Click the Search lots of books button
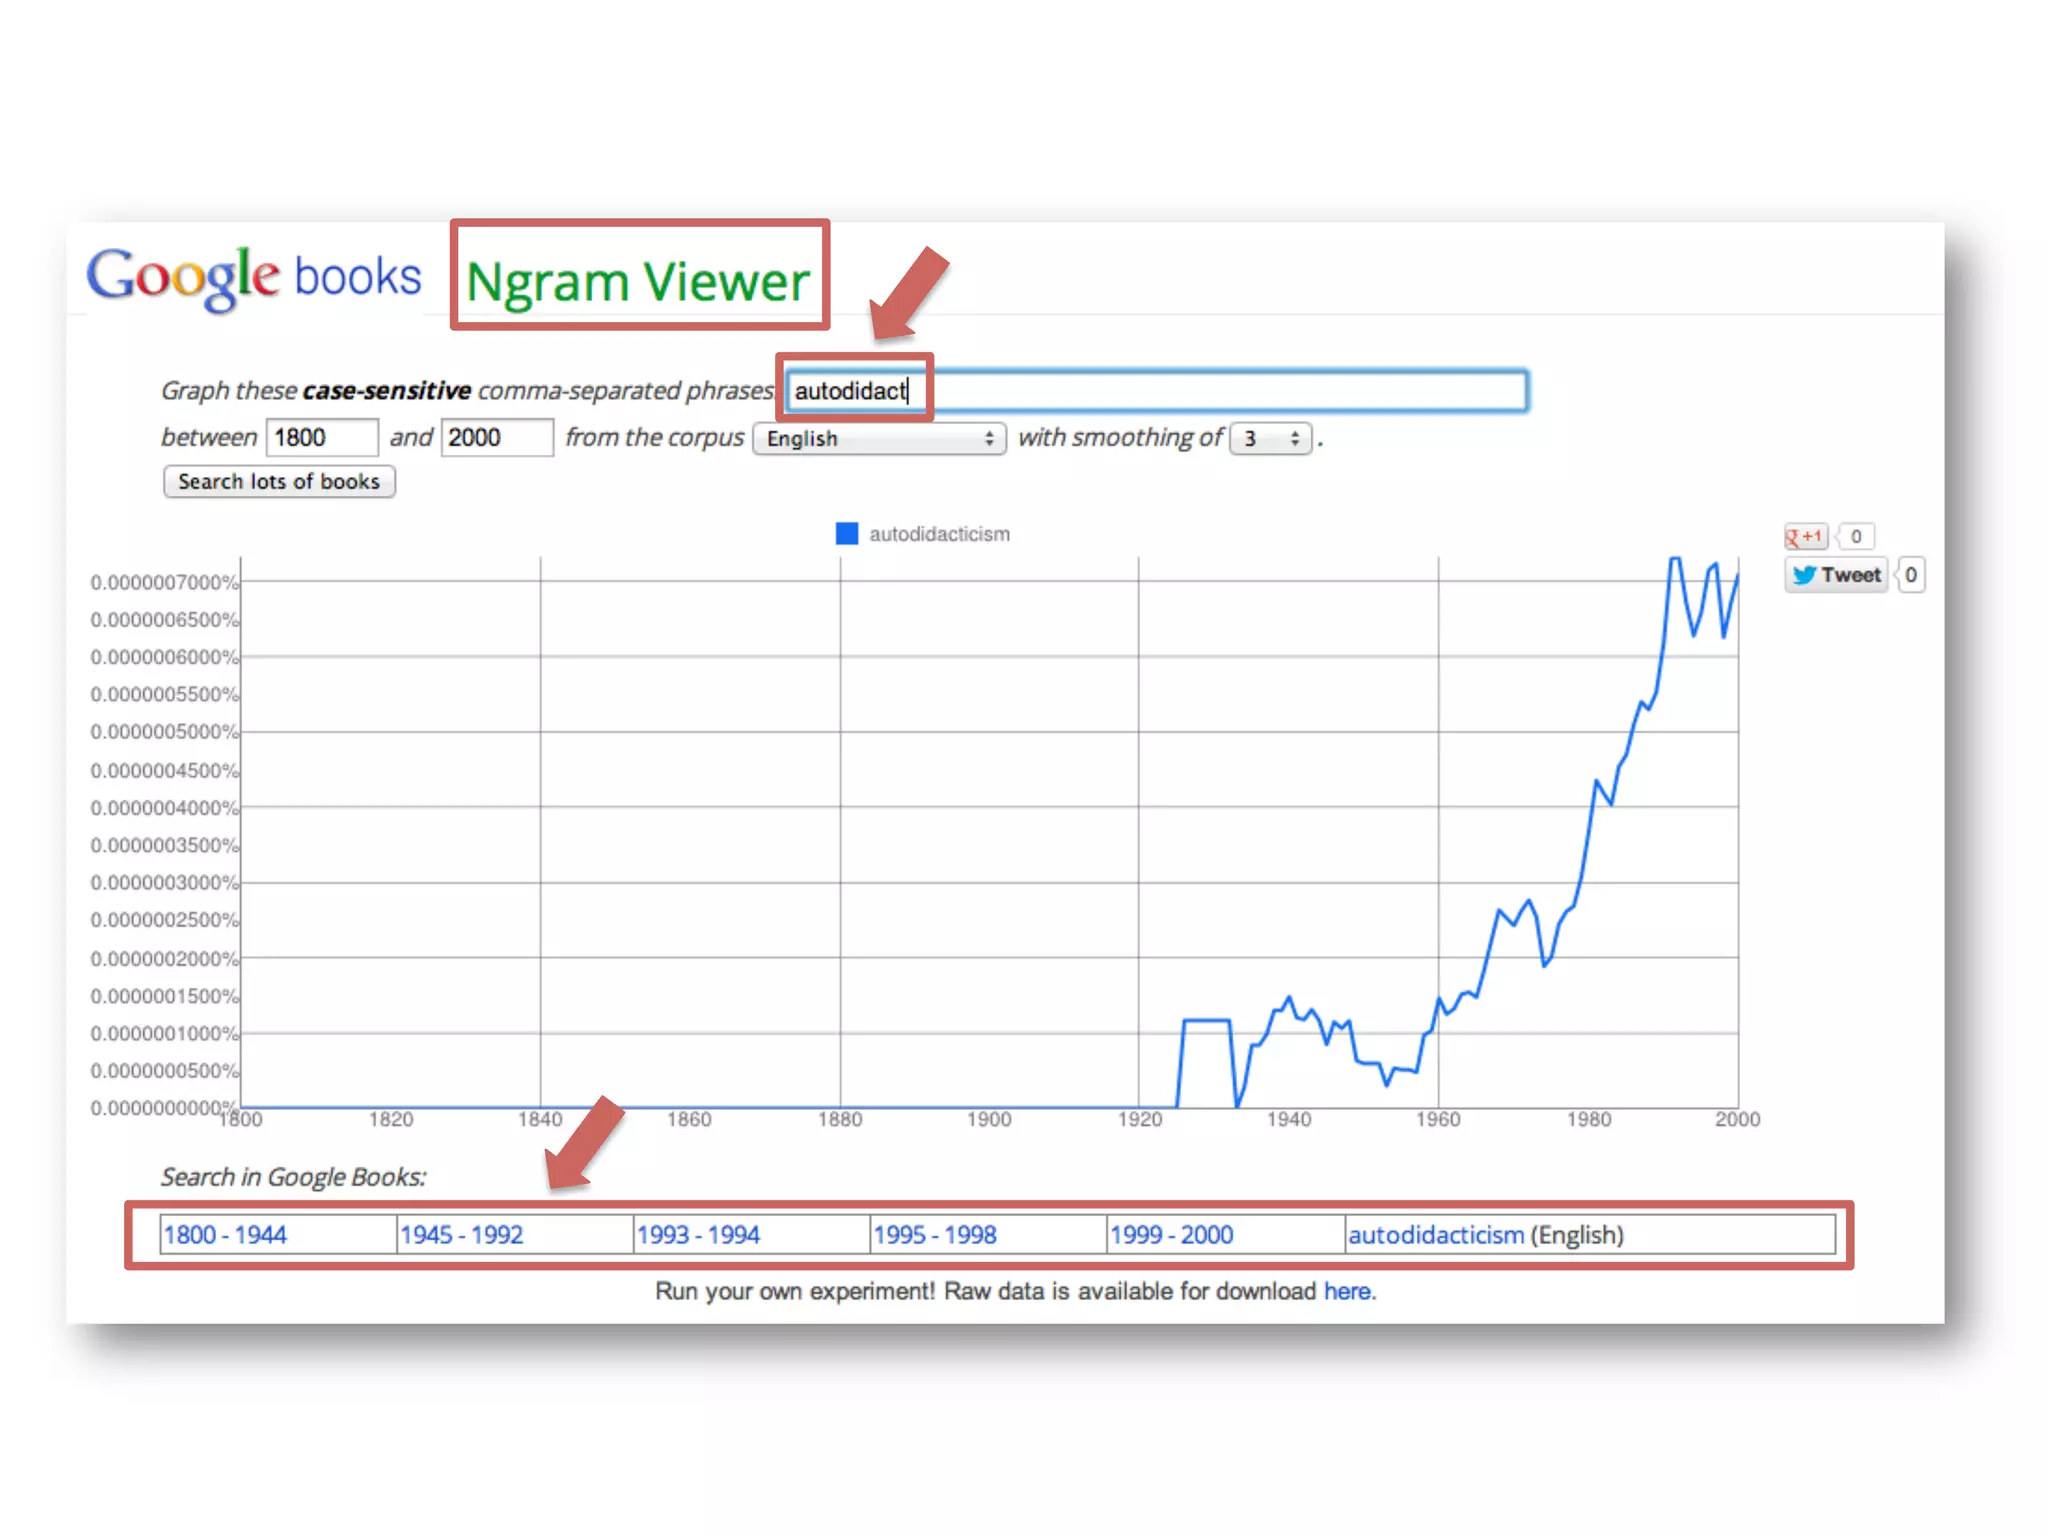The width and height of the screenshot is (2048, 1536). click(279, 482)
